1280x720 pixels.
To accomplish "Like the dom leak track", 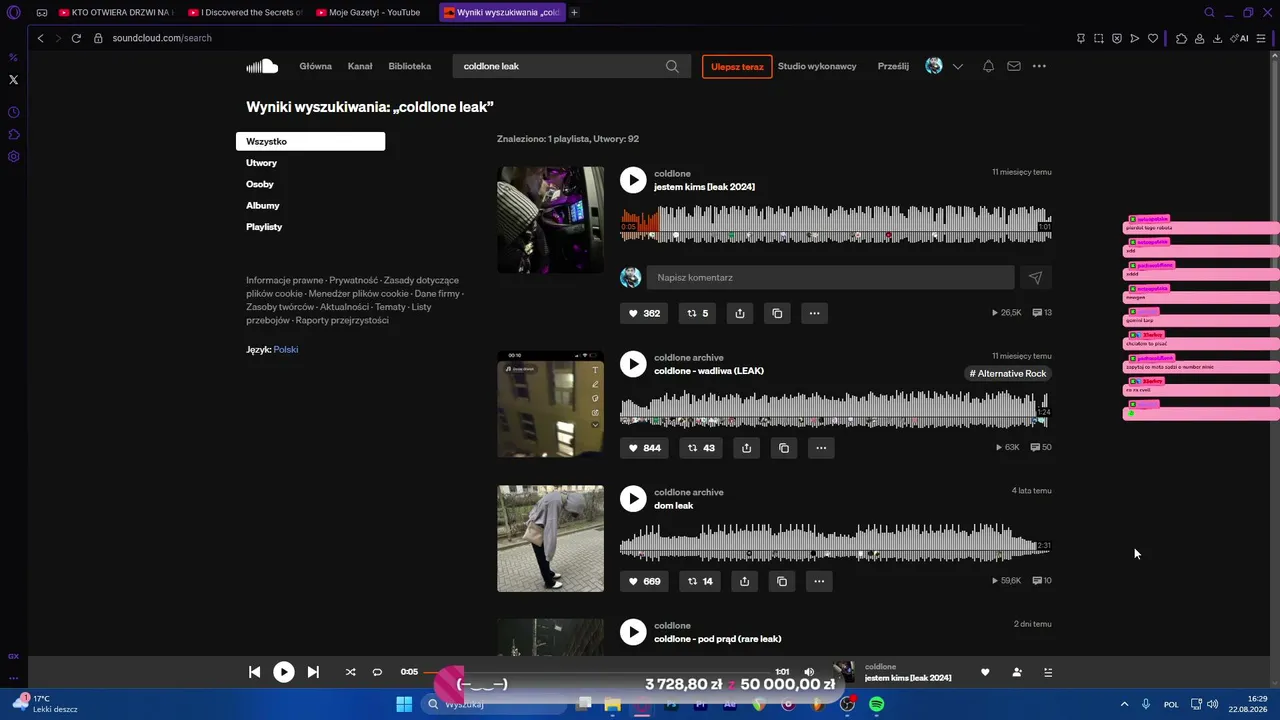I will 645,581.
